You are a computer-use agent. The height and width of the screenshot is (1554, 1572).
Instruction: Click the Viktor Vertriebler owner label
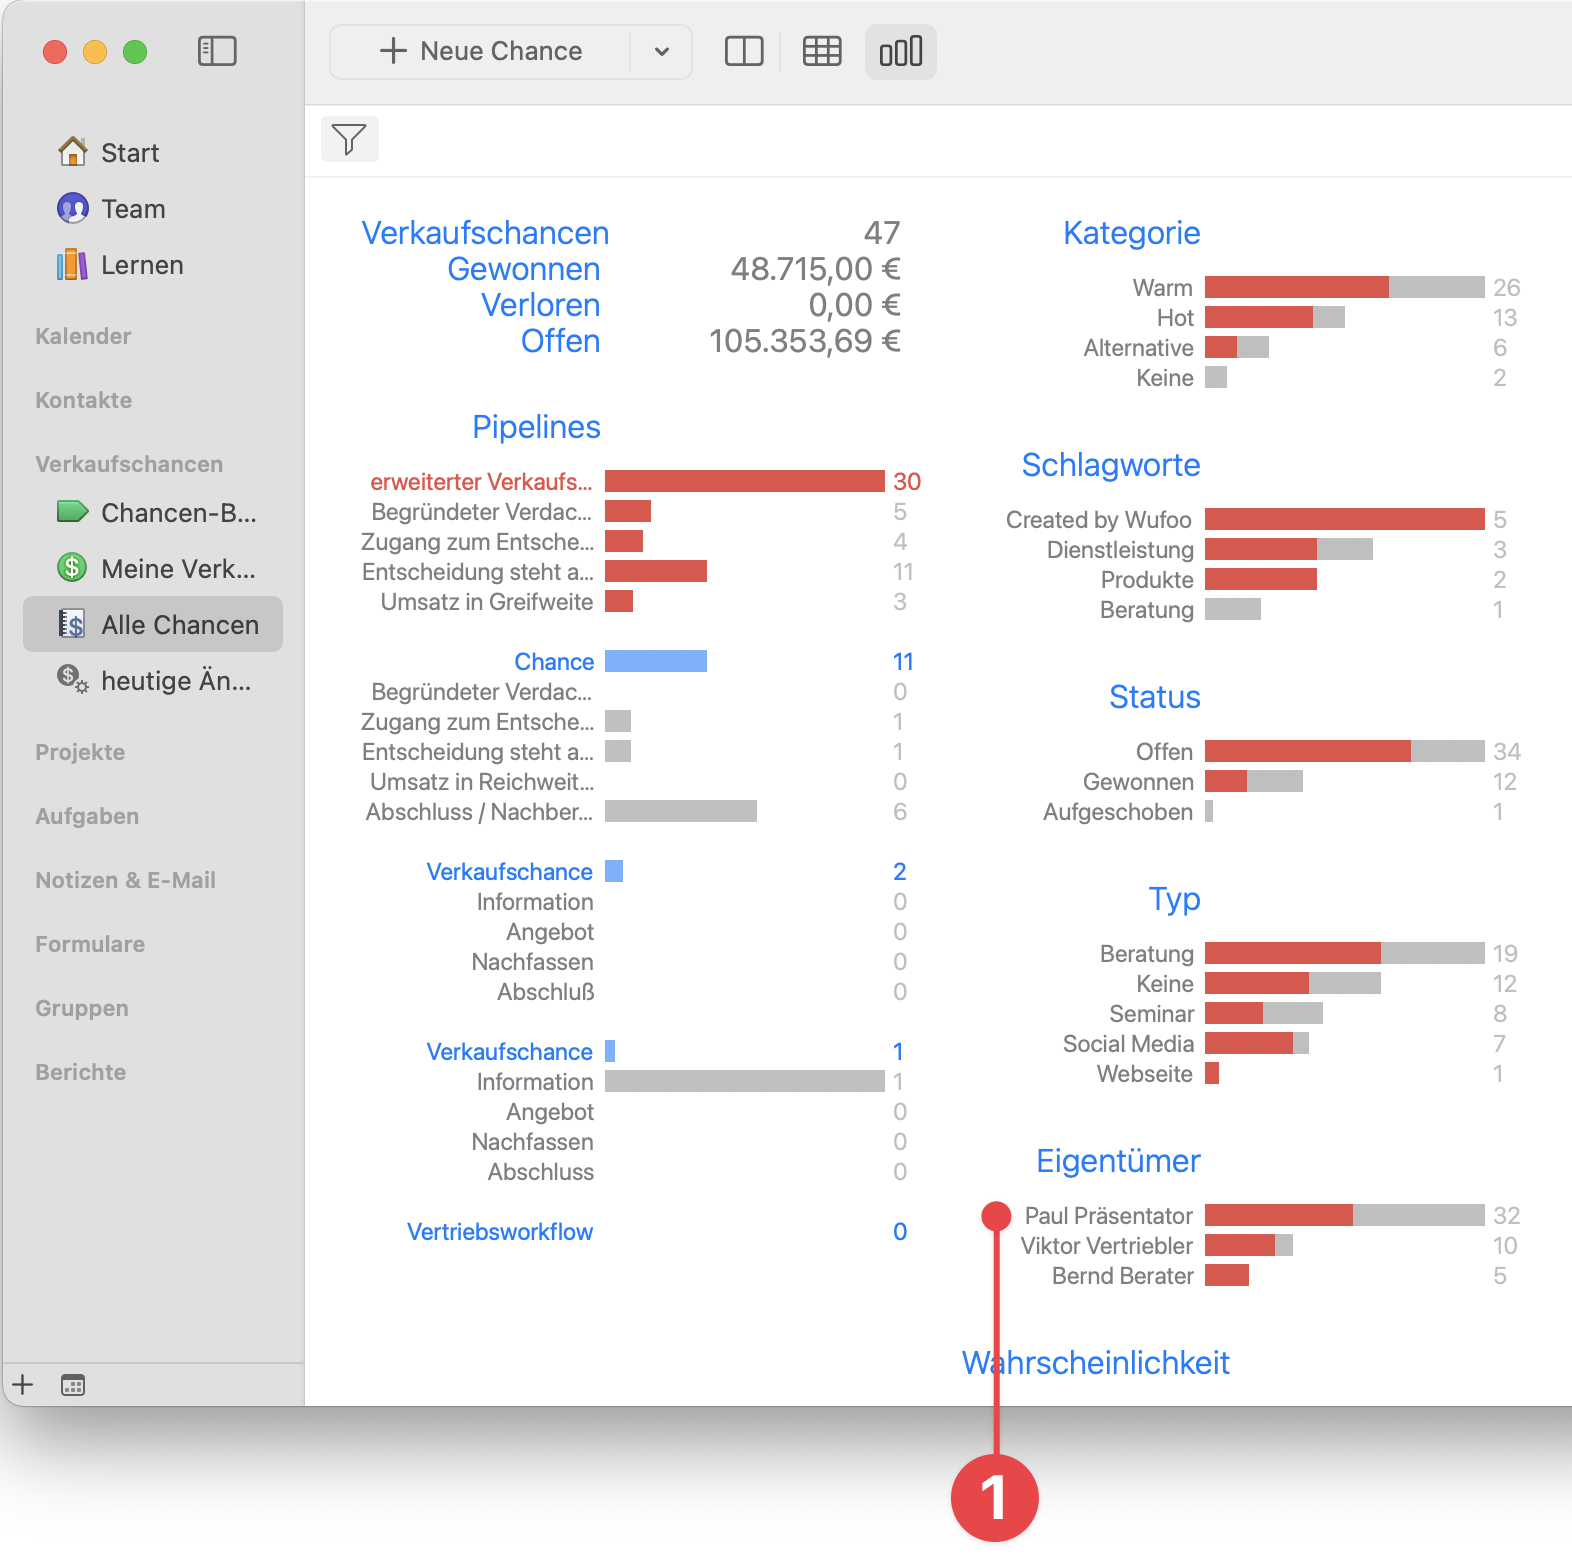click(x=1107, y=1246)
